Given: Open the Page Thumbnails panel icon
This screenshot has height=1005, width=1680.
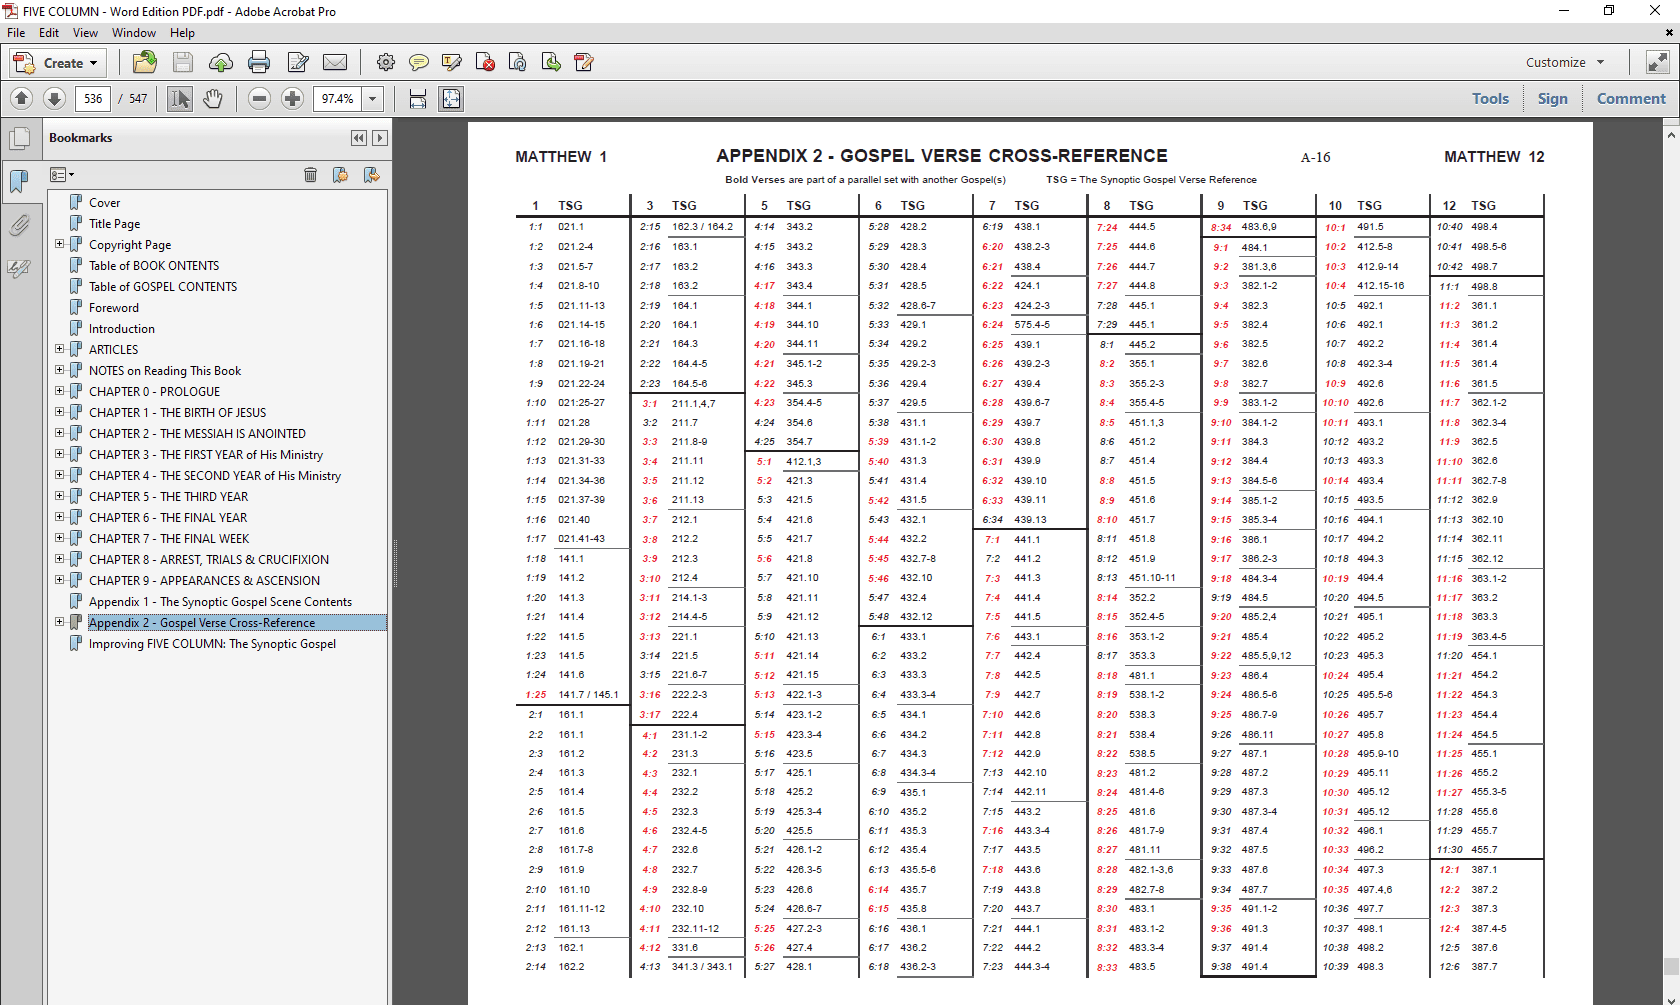Looking at the screenshot, I should (x=19, y=139).
